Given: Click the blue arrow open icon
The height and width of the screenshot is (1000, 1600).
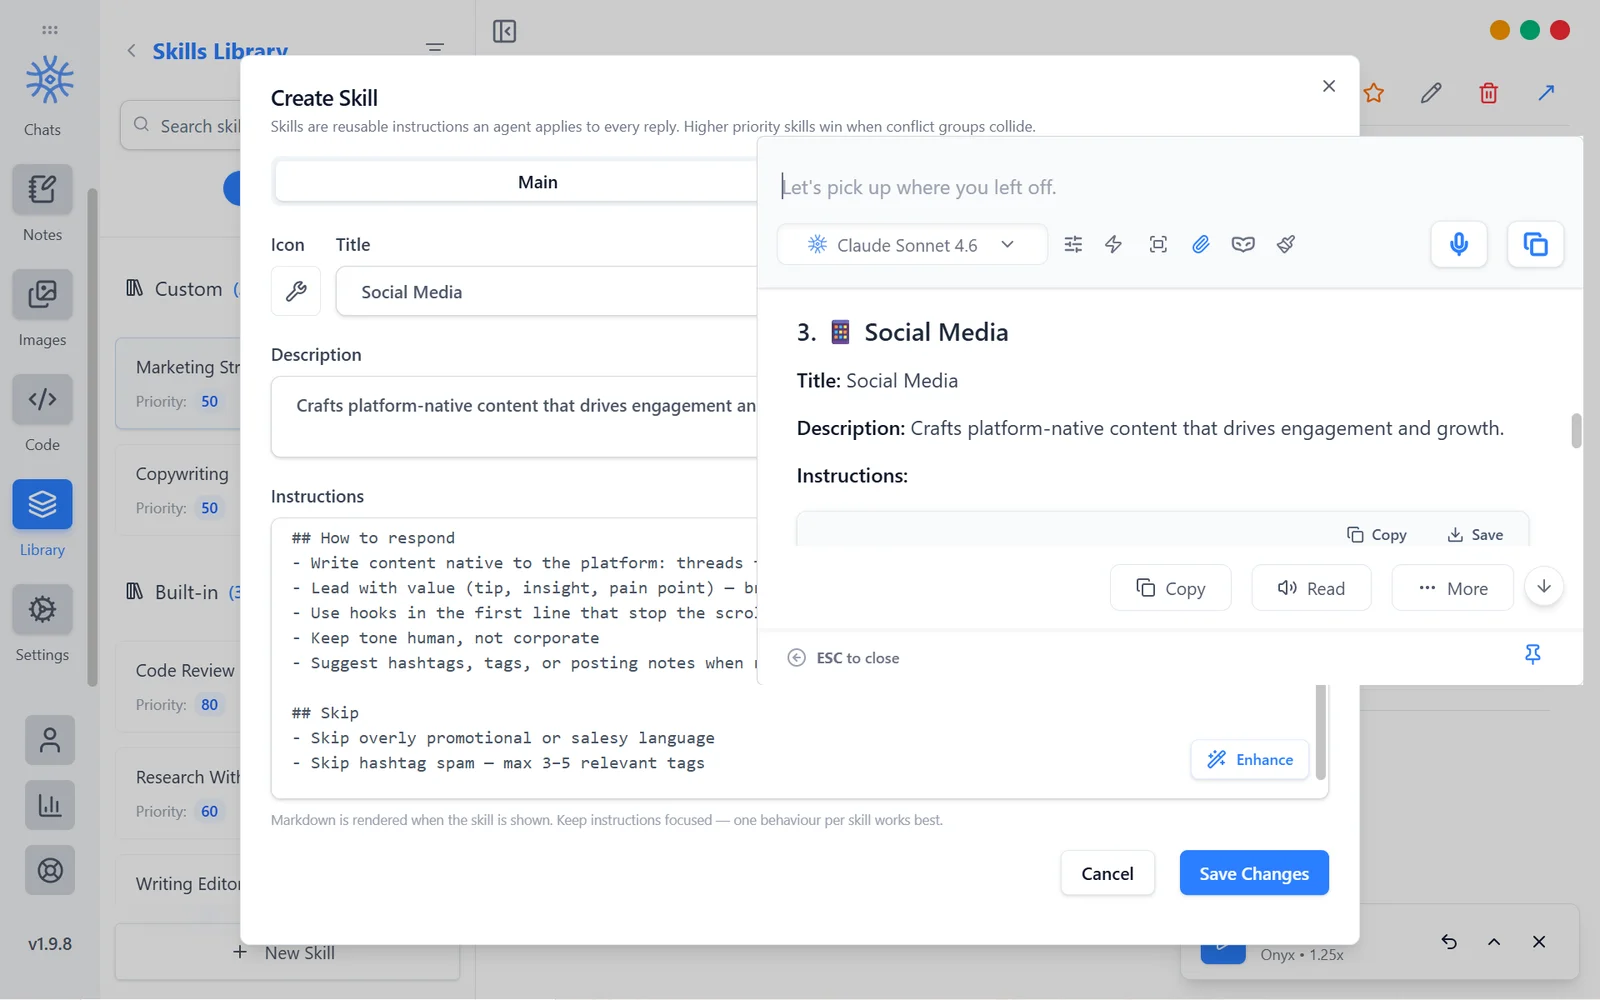Looking at the screenshot, I should pyautogui.click(x=1546, y=93).
